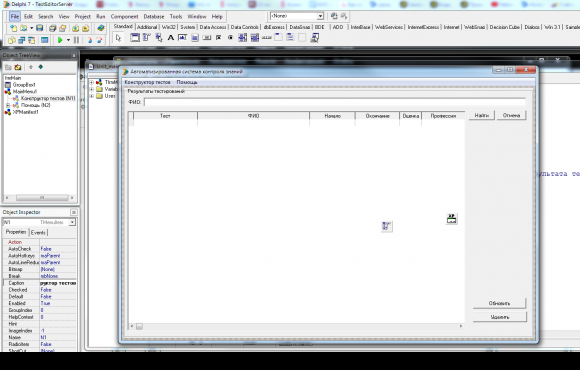Viewport: 580px width, 370px height.
Task: Click the Pause program toolbar icon
Action: 76,40
